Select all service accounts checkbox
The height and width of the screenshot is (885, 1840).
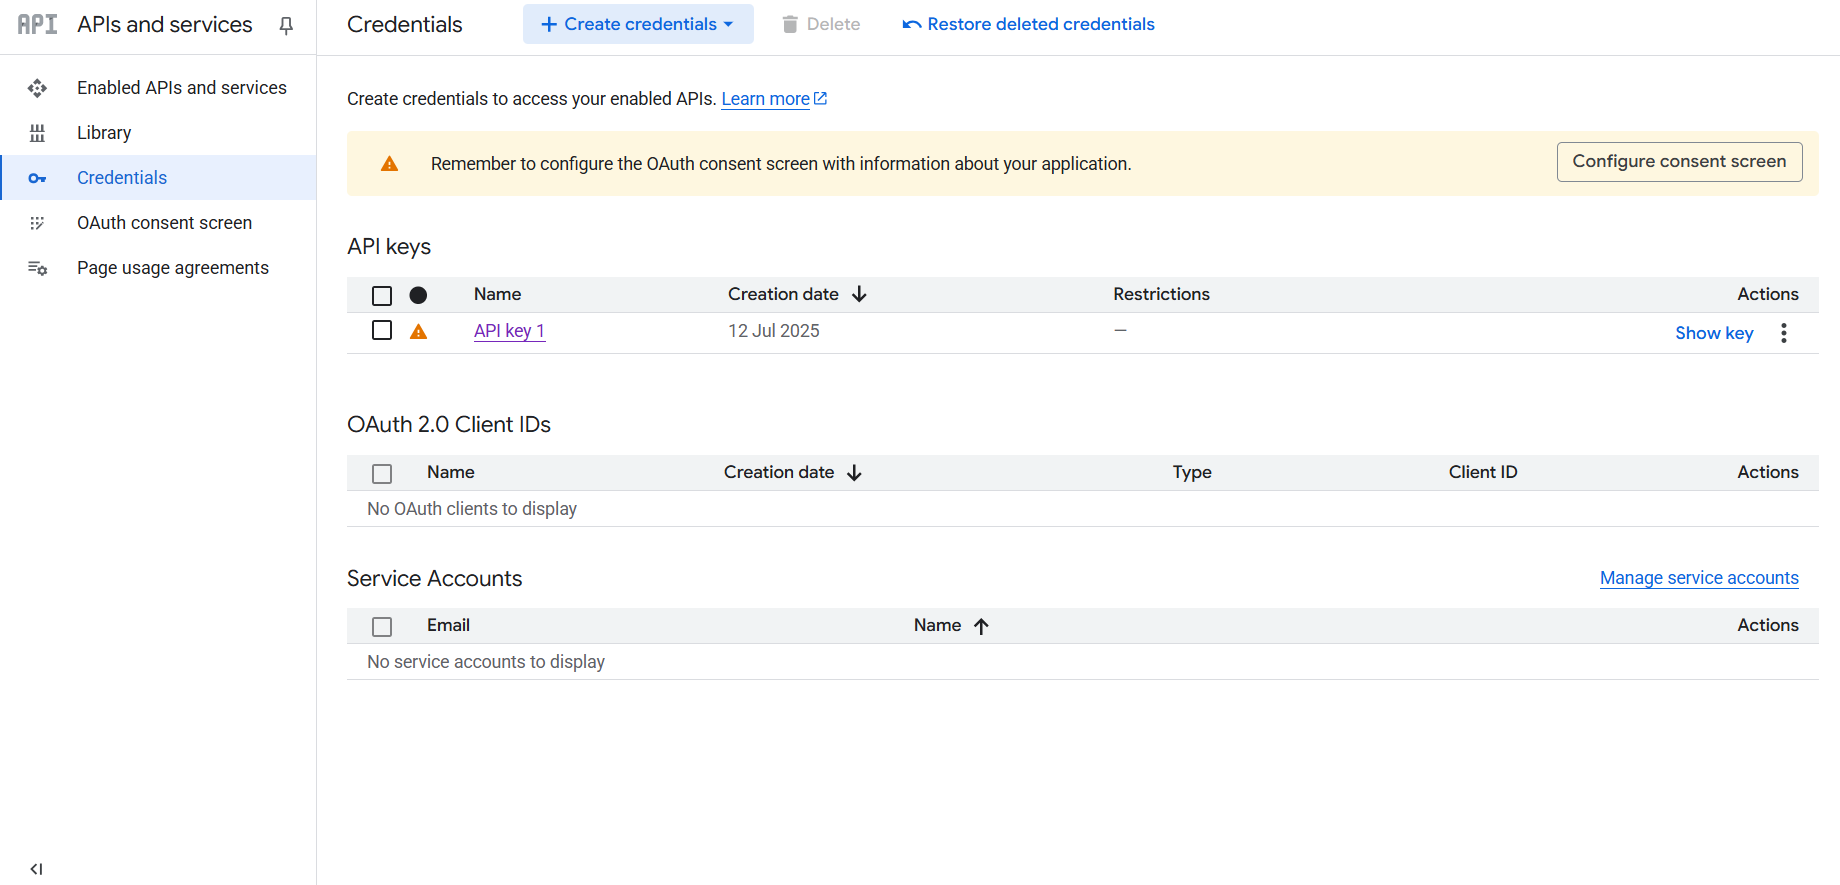382,626
